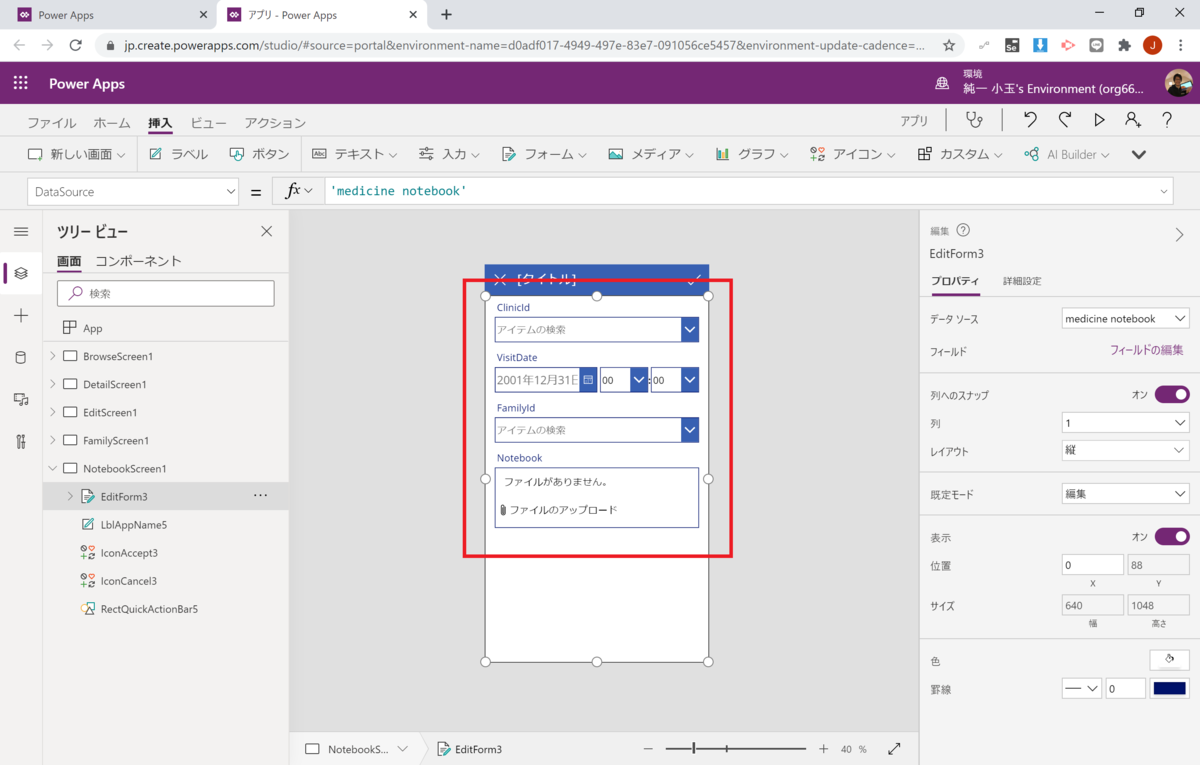
Task: Open the DataSource property dropdown
Action: [x=133, y=192]
